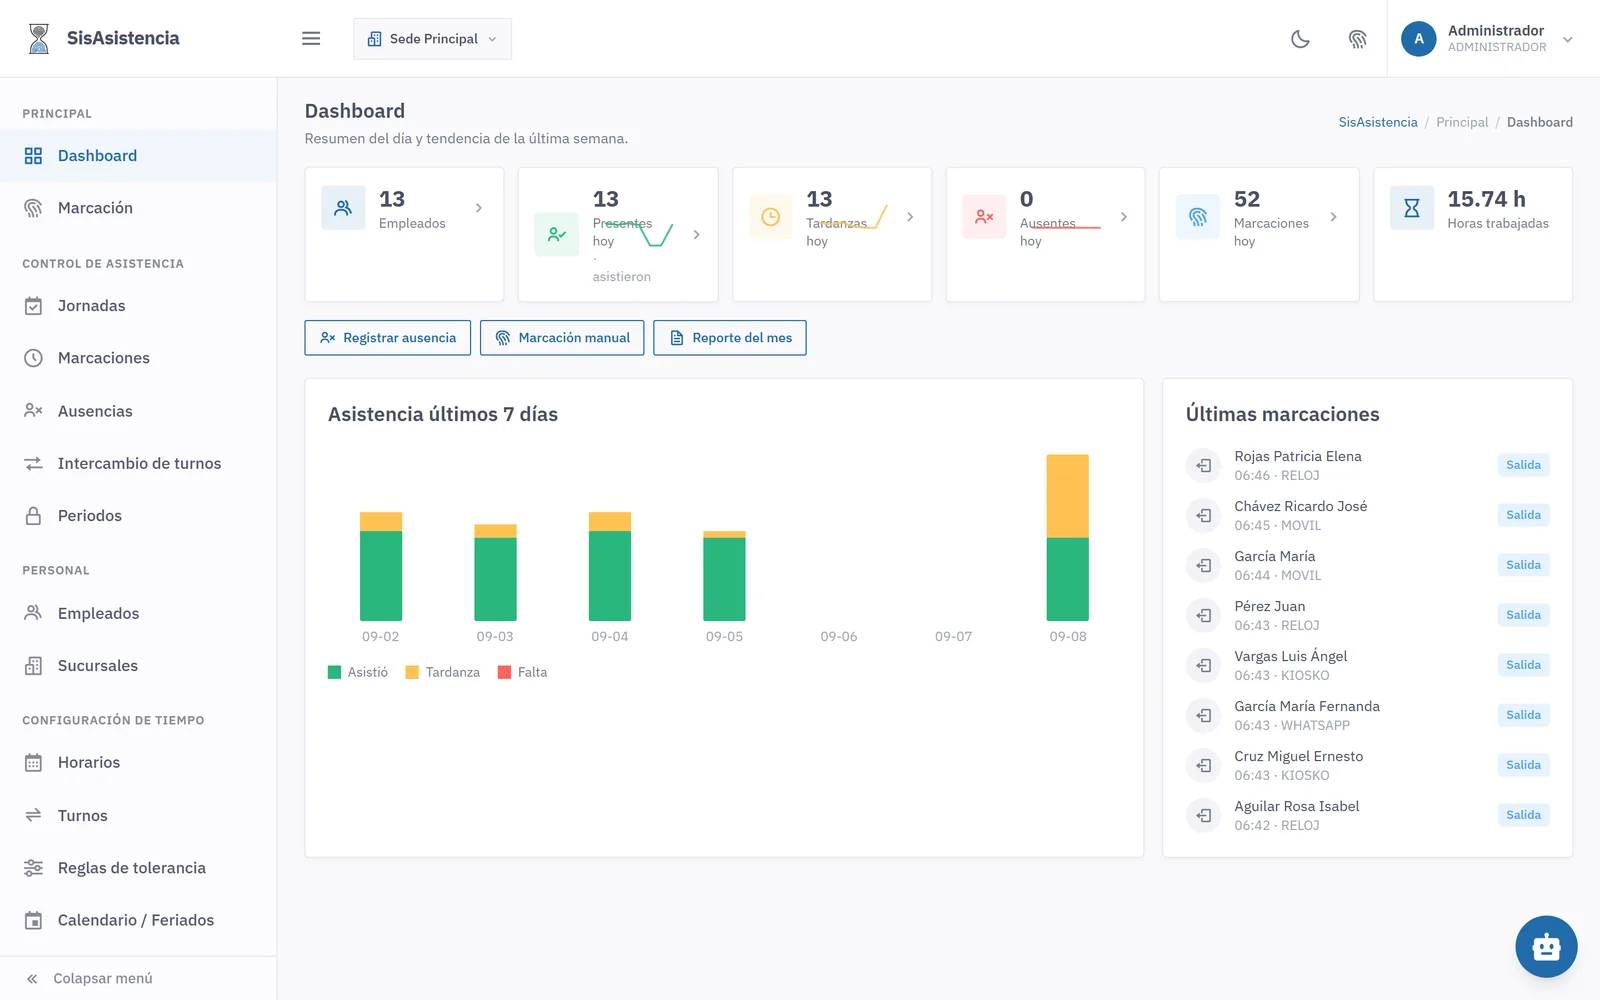Click the Ausencias user-x icon in the sidebar

click(33, 411)
